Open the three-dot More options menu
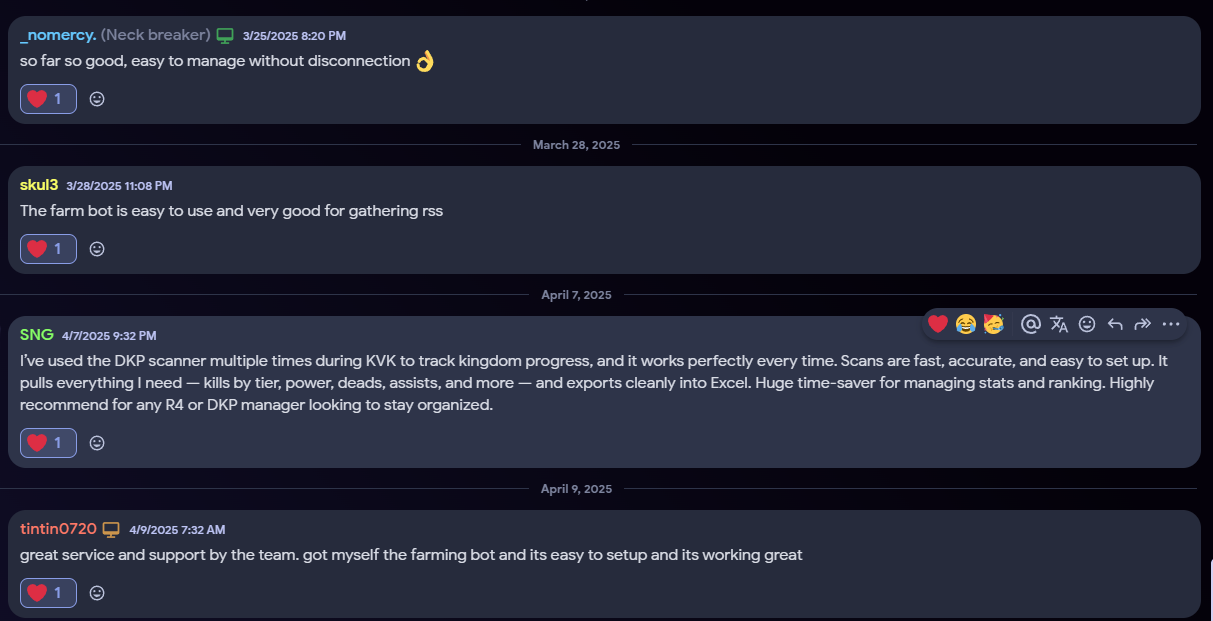The width and height of the screenshot is (1213, 621). pos(1171,324)
